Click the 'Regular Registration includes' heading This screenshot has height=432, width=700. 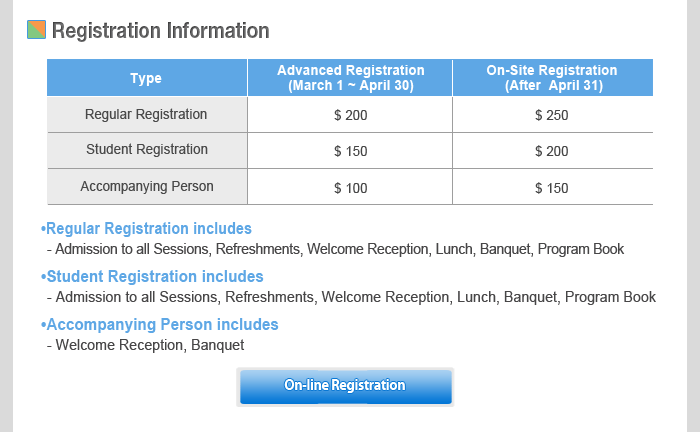(148, 228)
